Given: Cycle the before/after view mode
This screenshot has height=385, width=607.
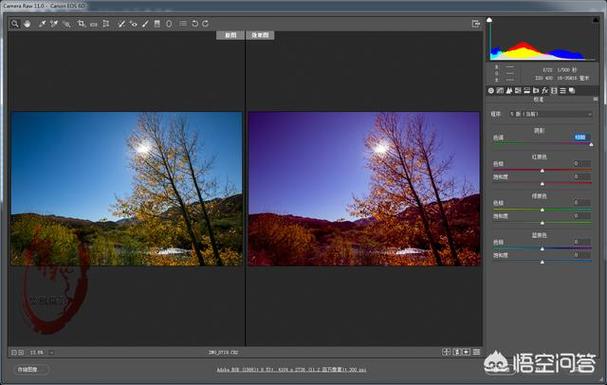Looking at the screenshot, I should (x=446, y=352).
